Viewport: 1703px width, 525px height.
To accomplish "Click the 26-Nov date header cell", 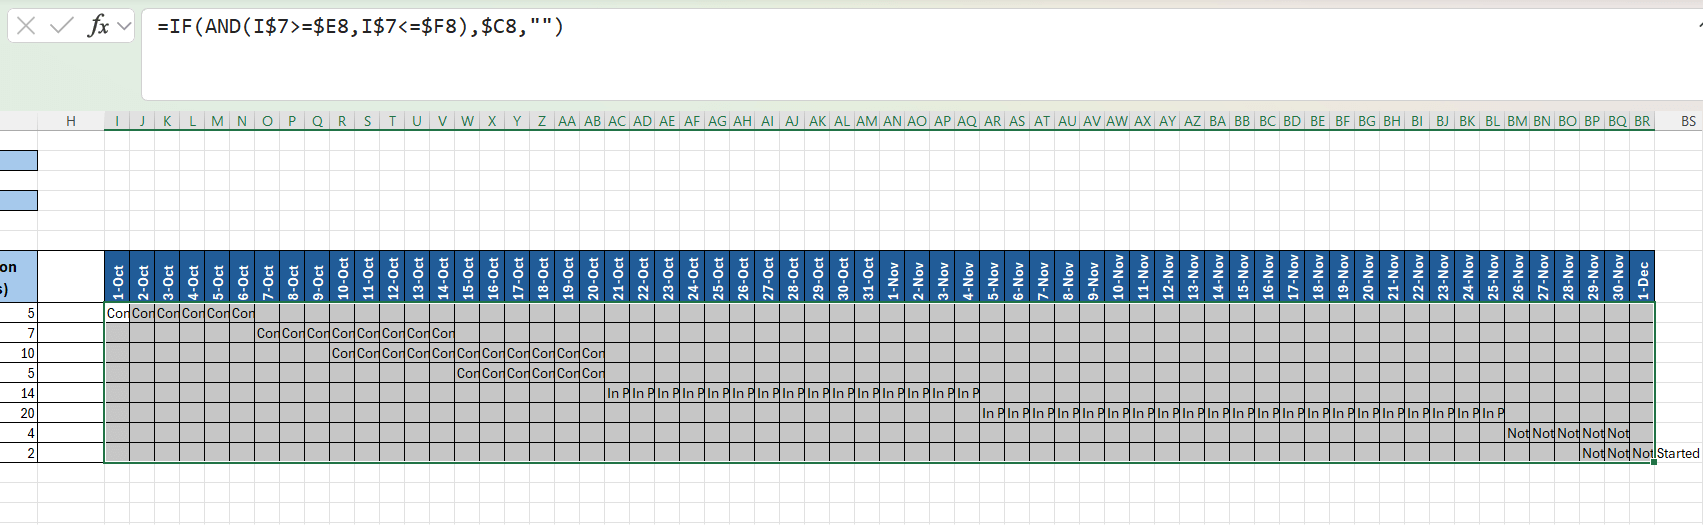I will point(1517,277).
